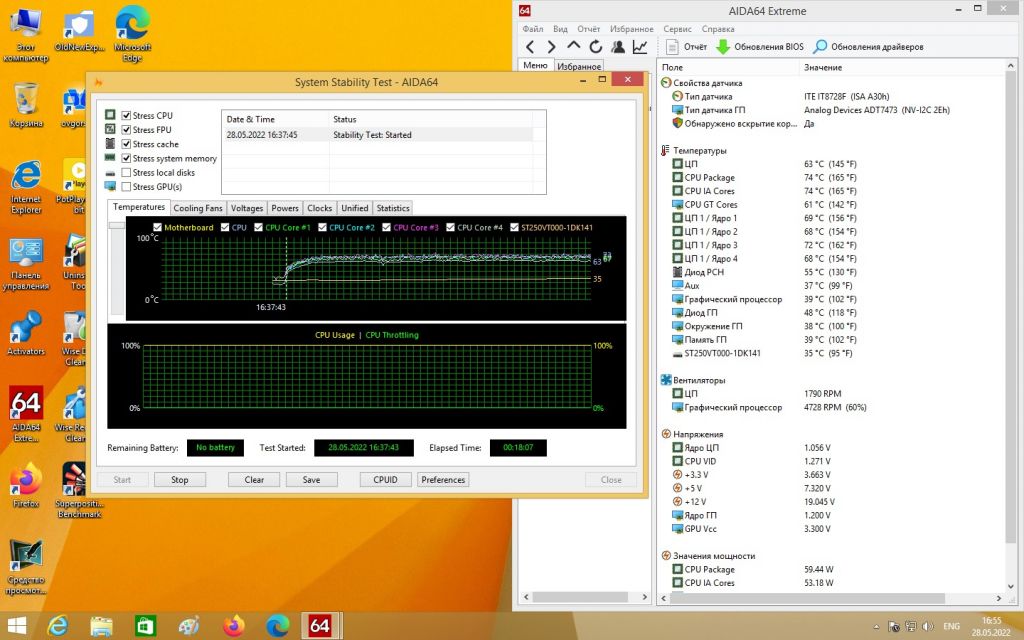The height and width of the screenshot is (640, 1024).
Task: Click the Отчёт report toolbar button
Action: coord(686,47)
